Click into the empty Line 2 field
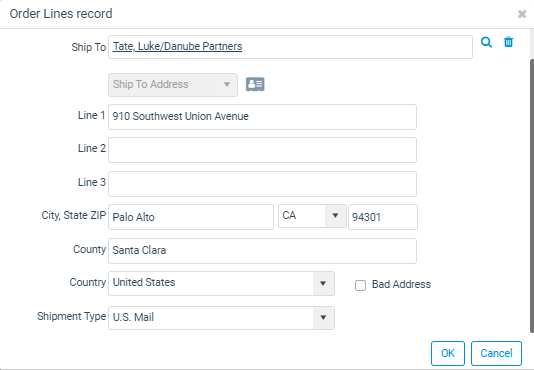Image resolution: width=534 pixels, height=370 pixels. click(x=262, y=150)
